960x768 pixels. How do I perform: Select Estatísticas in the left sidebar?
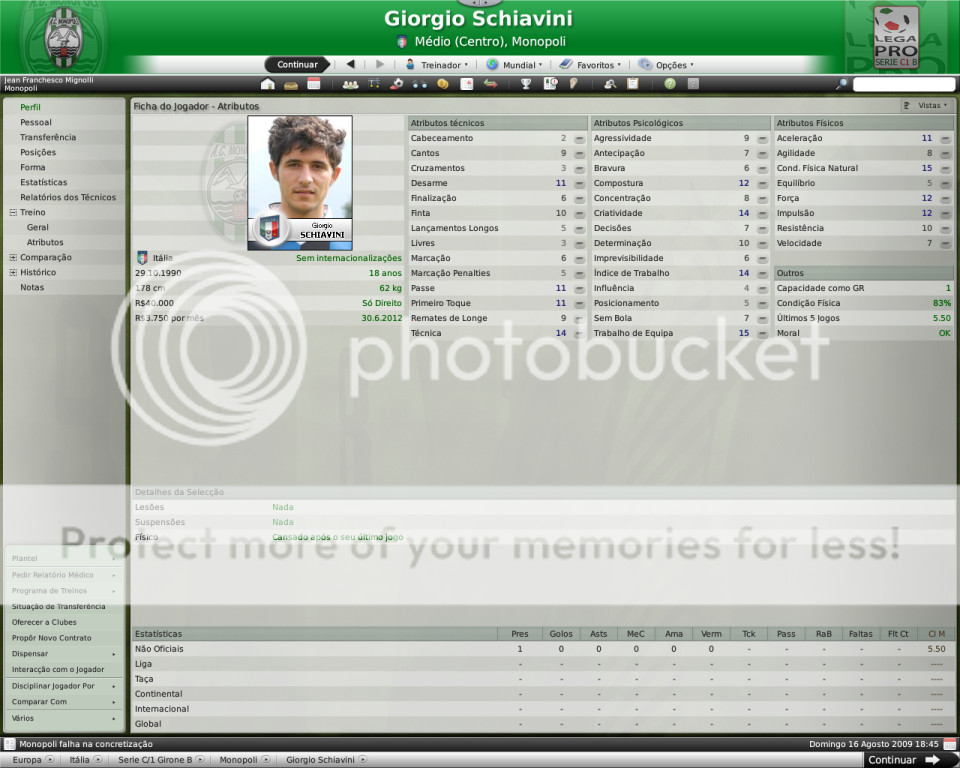click(x=44, y=182)
